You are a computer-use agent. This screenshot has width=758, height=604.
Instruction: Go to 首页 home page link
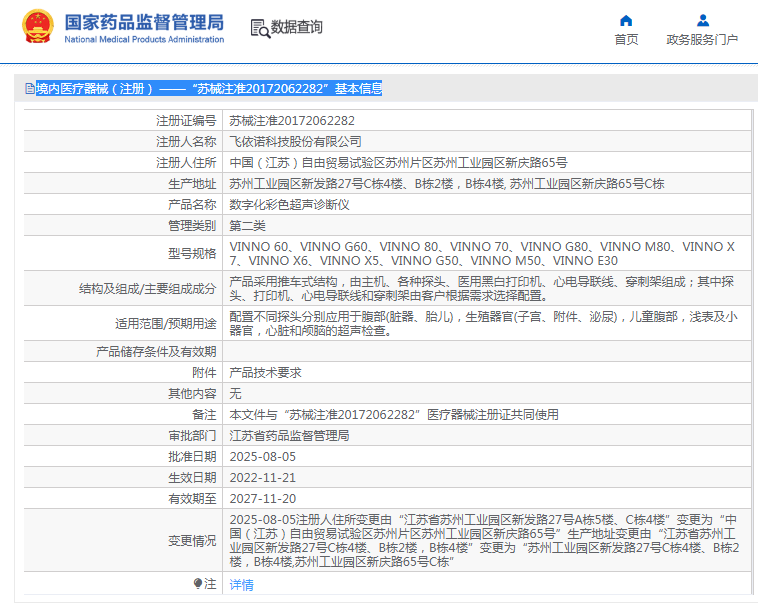626,40
